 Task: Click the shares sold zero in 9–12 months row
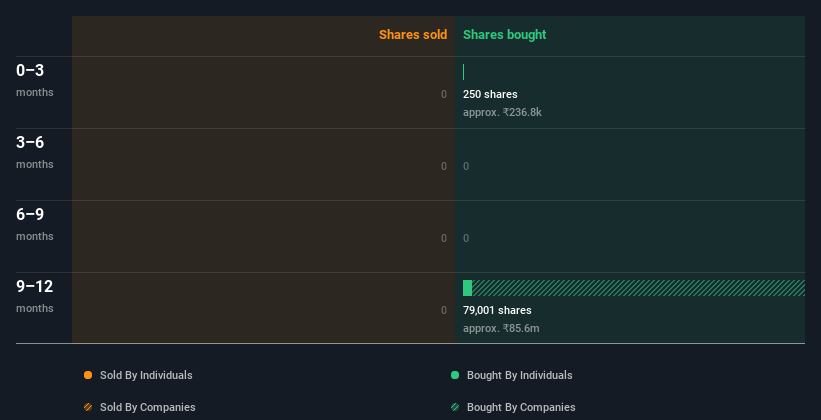point(444,310)
